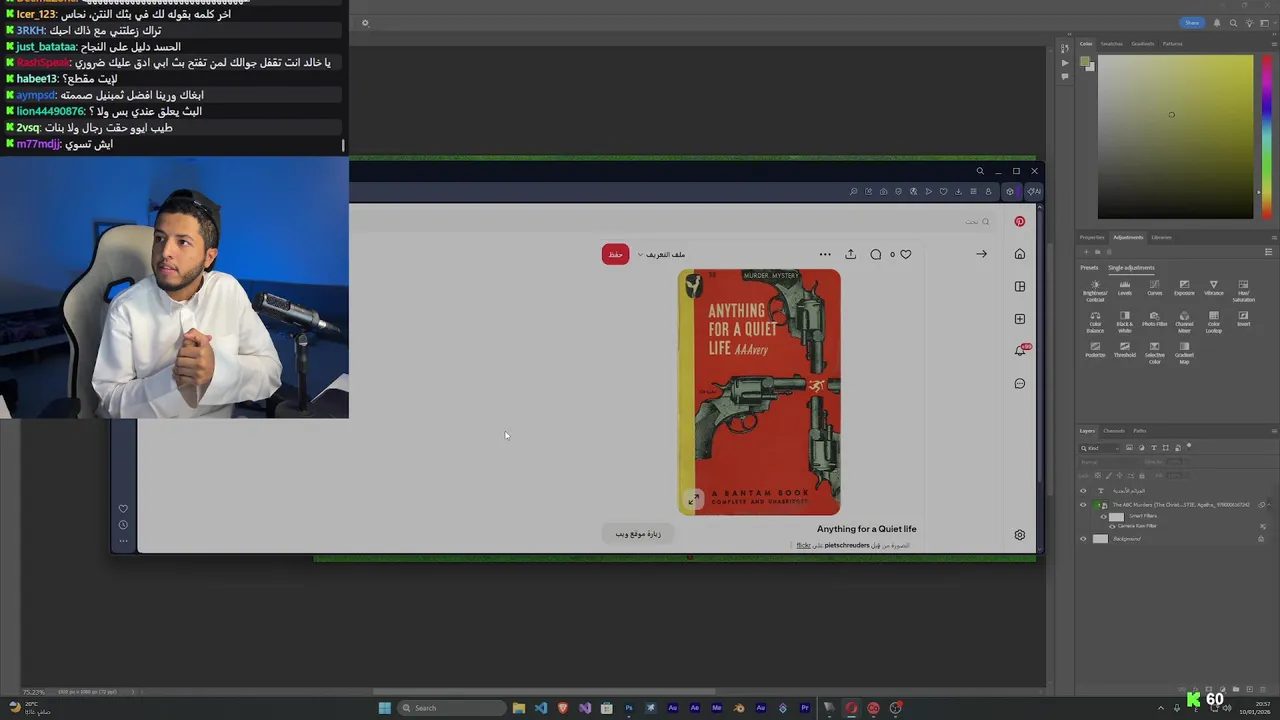Image resolution: width=1280 pixels, height=720 pixels.
Task: Expand the pin image with the corner arrow icon
Action: pyautogui.click(x=693, y=499)
